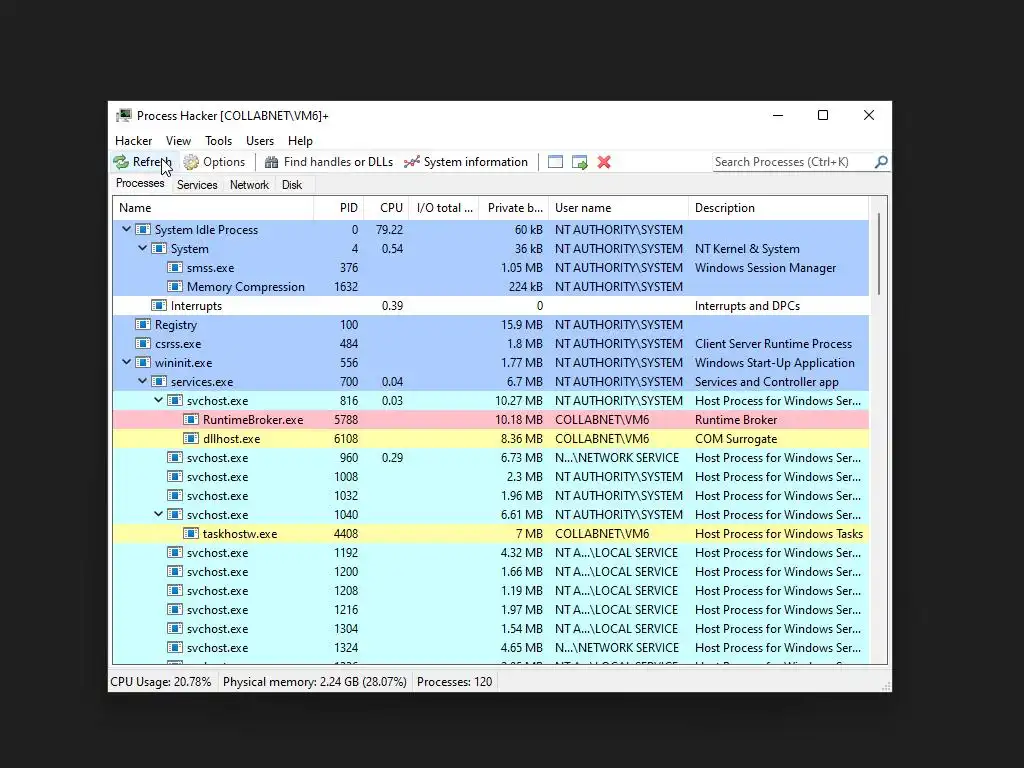Collapse svchost.exe PID 816 node
The height and width of the screenshot is (768, 1024).
tap(158, 400)
